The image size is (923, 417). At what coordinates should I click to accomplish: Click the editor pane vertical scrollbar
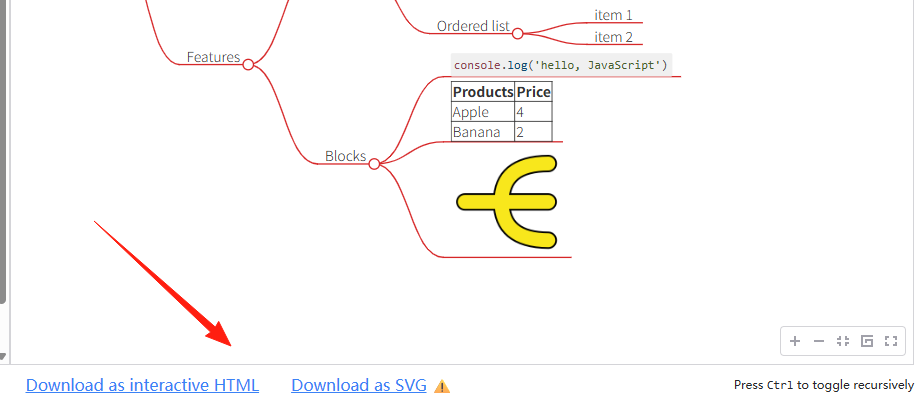click(3, 151)
